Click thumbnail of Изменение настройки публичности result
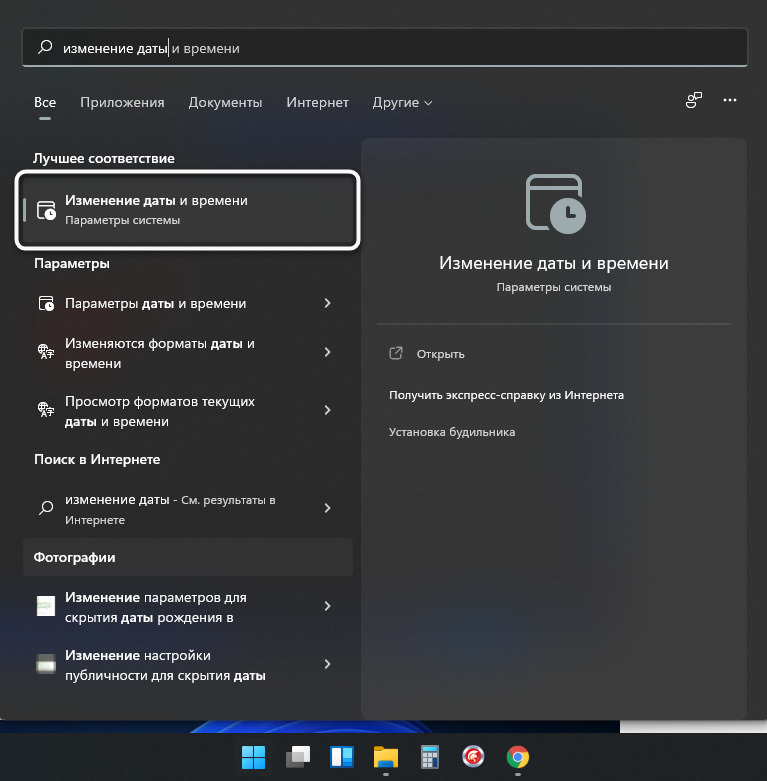767x781 pixels. pos(46,664)
